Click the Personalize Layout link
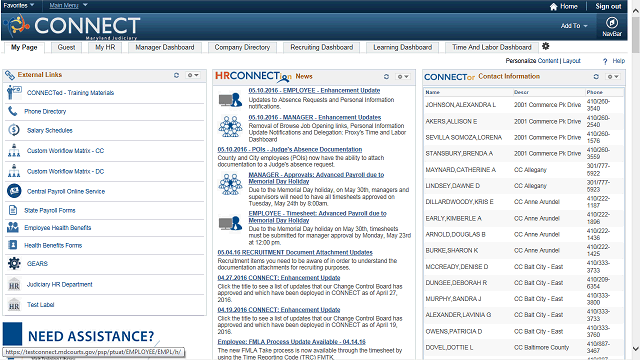Viewport: 640px width, 360px height. pos(571,61)
